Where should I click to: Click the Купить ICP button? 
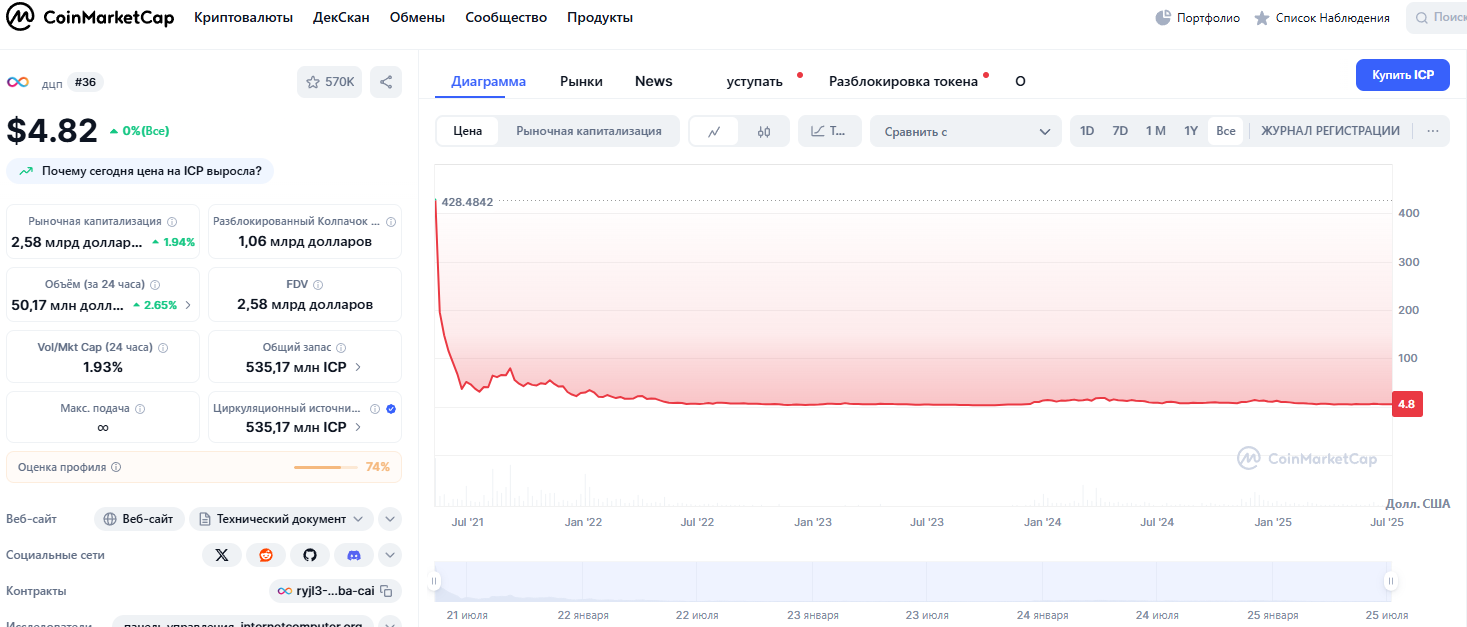(x=1403, y=75)
